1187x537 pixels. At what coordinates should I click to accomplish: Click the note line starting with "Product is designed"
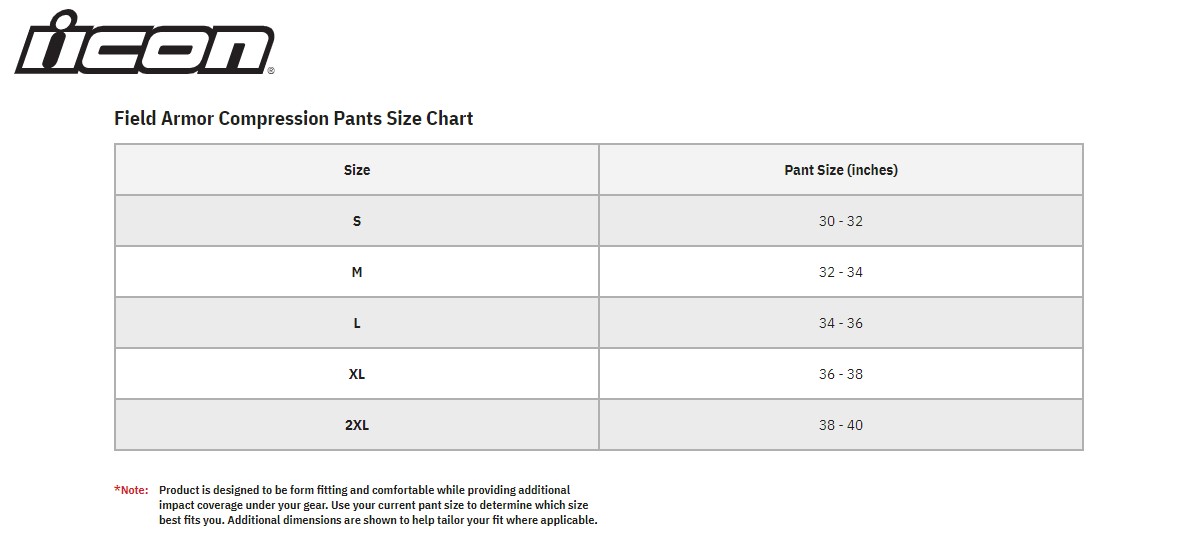[364, 490]
